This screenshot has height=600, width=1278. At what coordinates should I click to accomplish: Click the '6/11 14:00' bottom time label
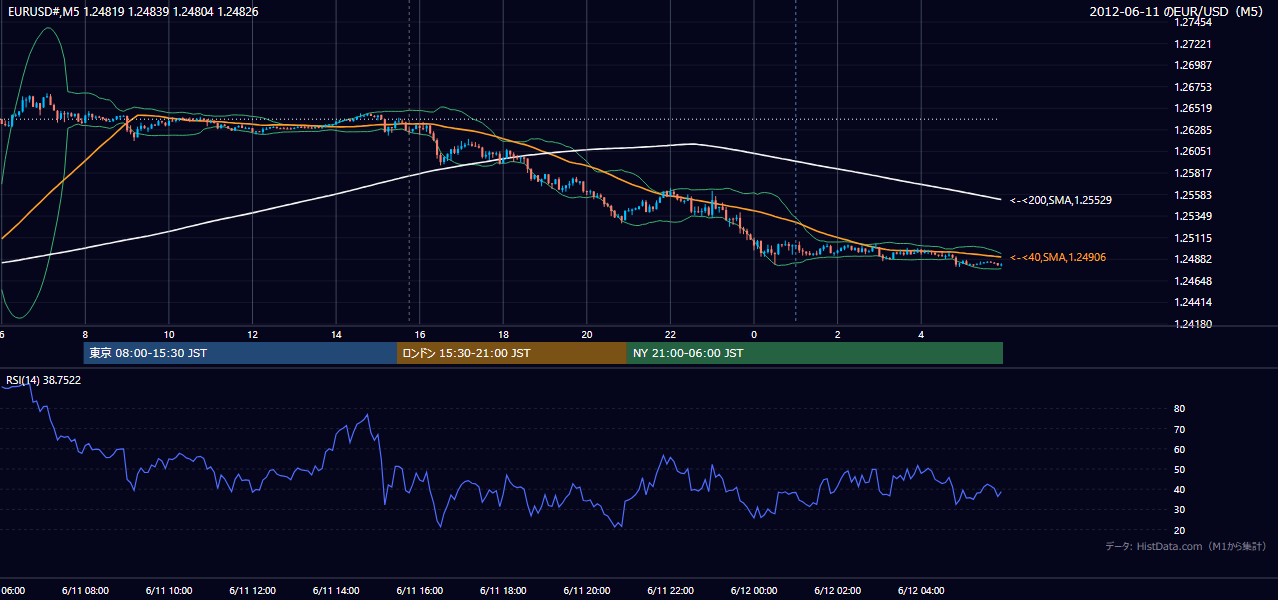click(336, 591)
